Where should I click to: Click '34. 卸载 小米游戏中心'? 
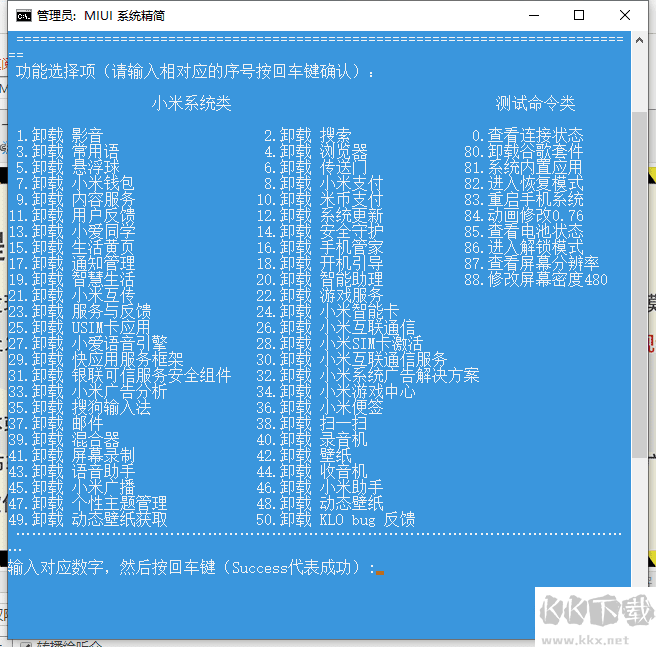[x=336, y=391]
